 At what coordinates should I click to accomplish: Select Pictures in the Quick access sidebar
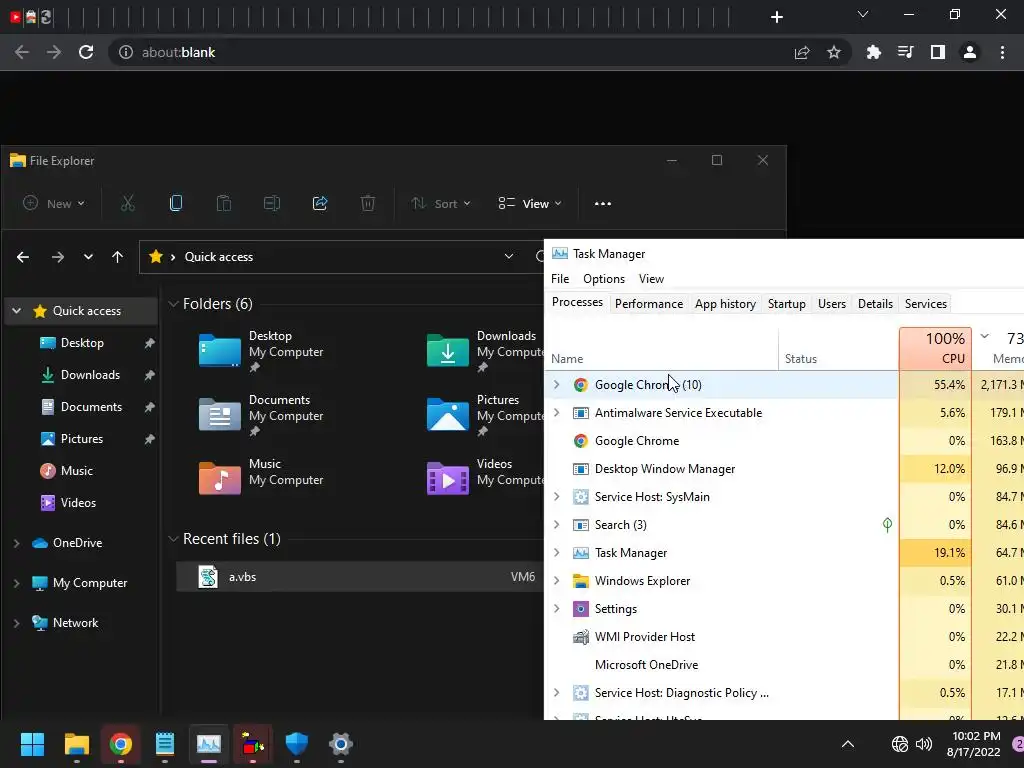click(82, 439)
